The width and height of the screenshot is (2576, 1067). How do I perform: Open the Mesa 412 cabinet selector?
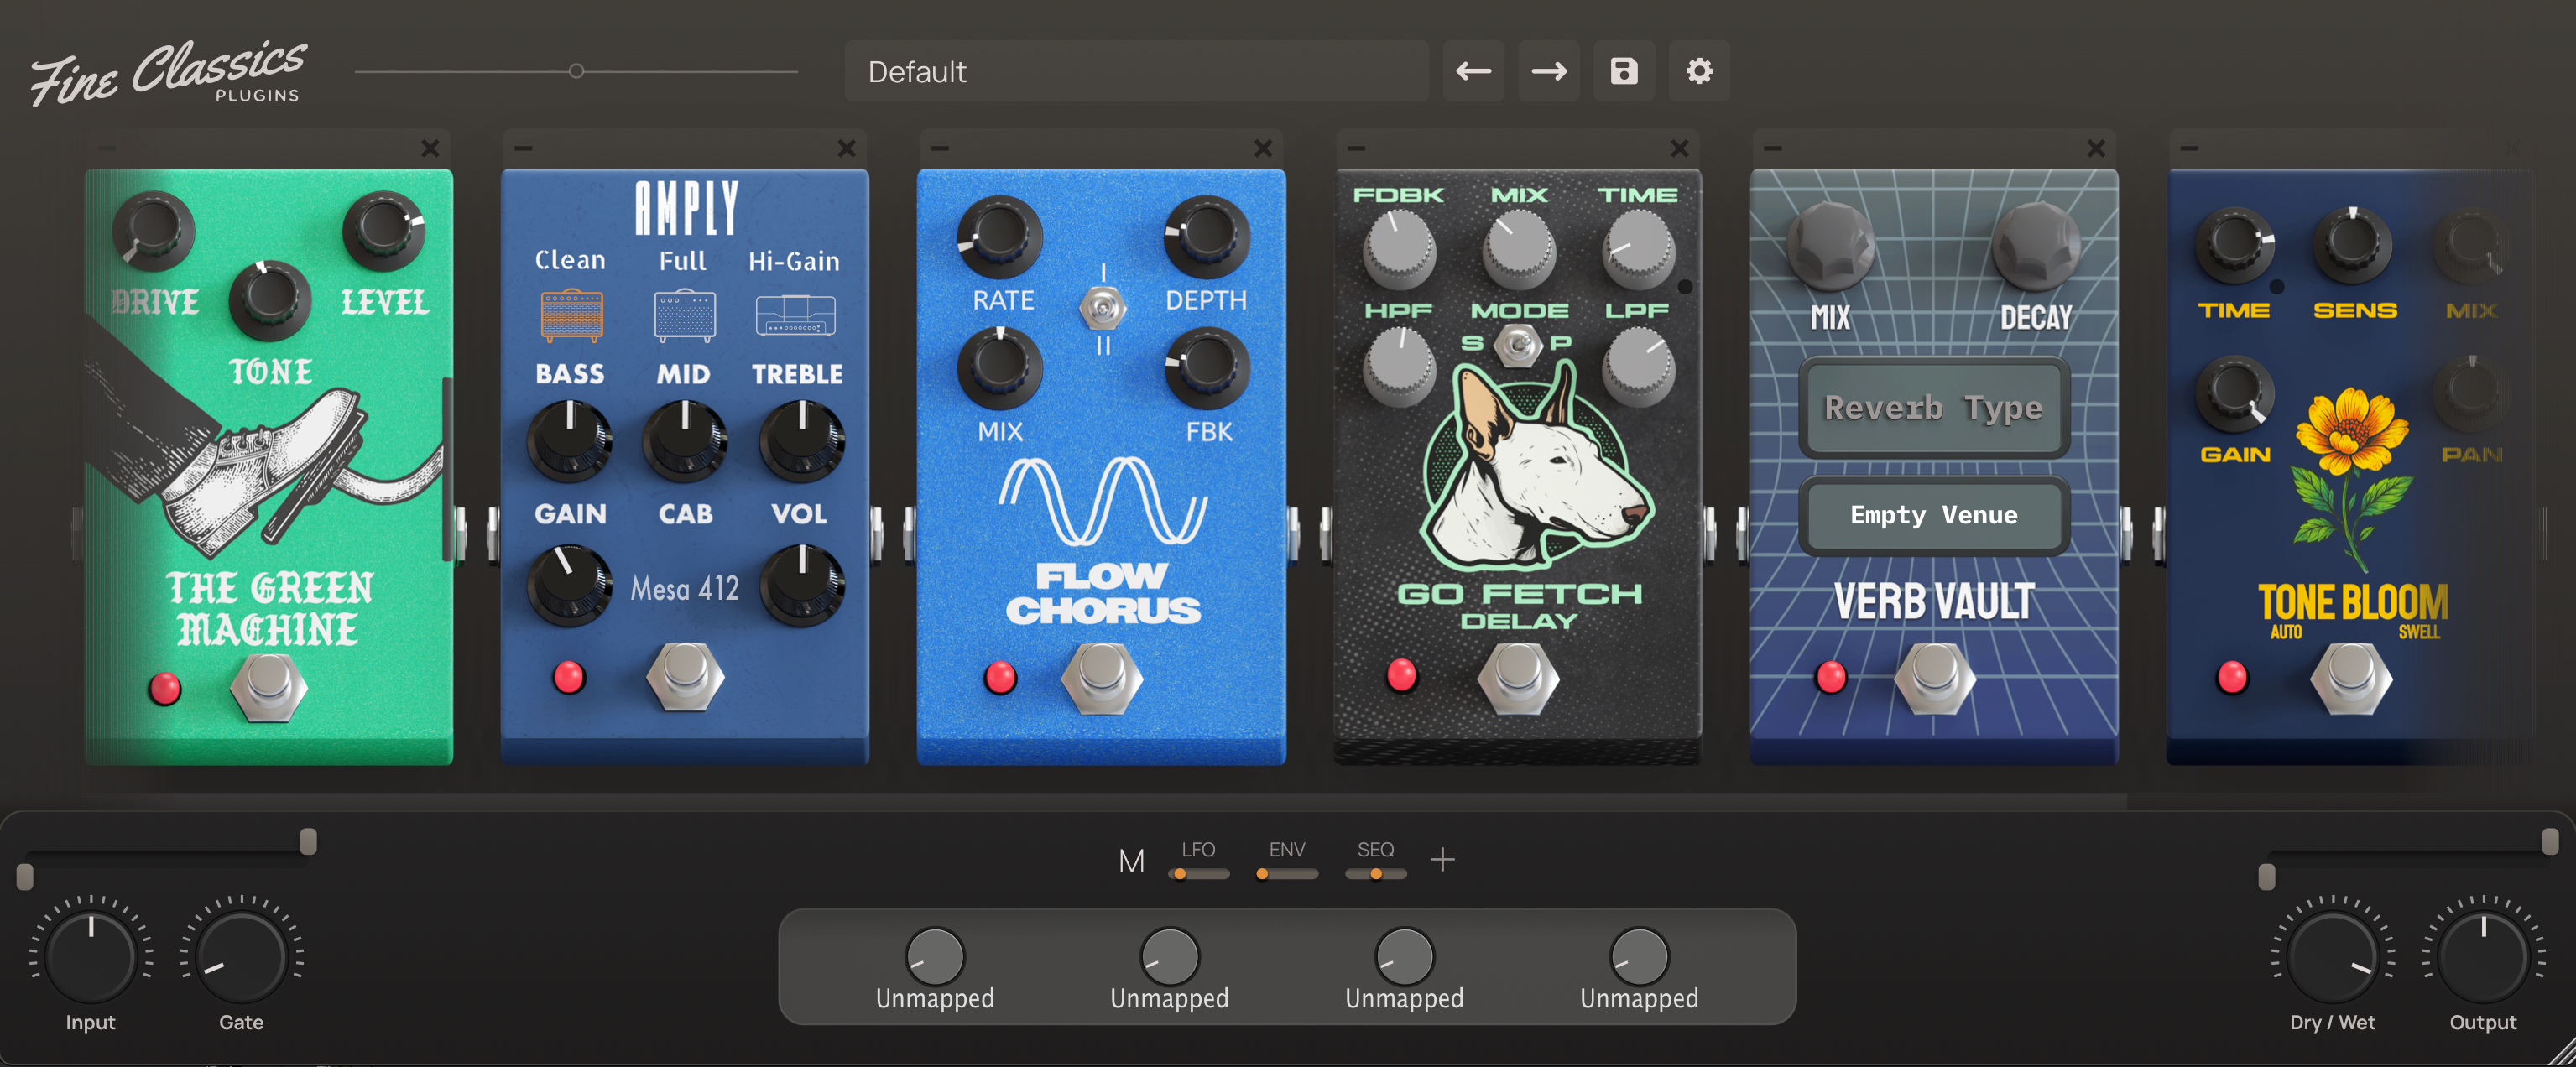(x=684, y=588)
